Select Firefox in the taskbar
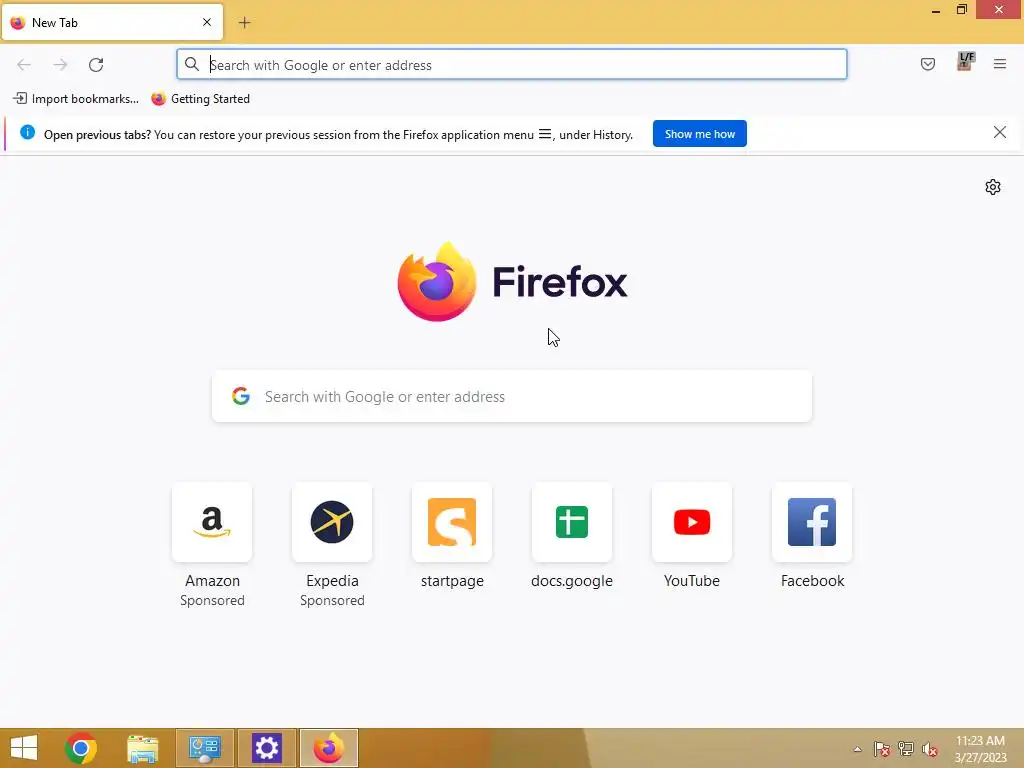Viewport: 1024px width, 768px height. [x=328, y=748]
